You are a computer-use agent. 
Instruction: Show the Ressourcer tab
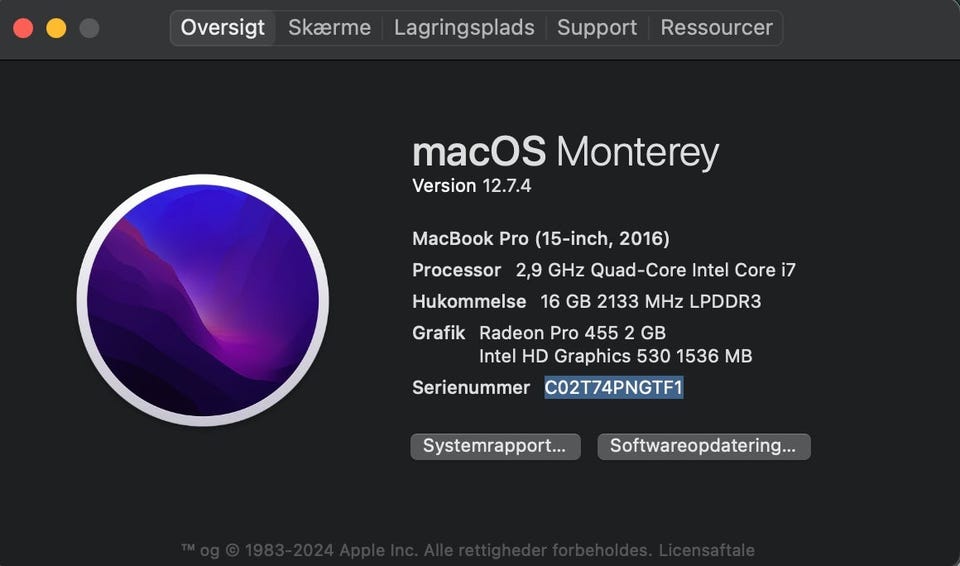point(716,28)
